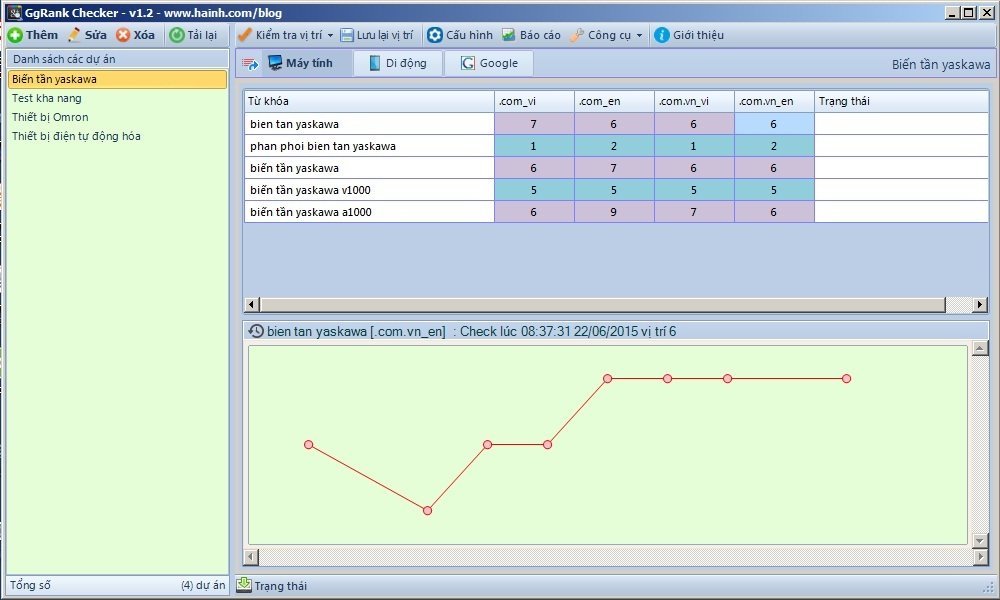The image size is (1000, 600).
Task: Click the Máy tính monitor icon
Action: (275, 63)
